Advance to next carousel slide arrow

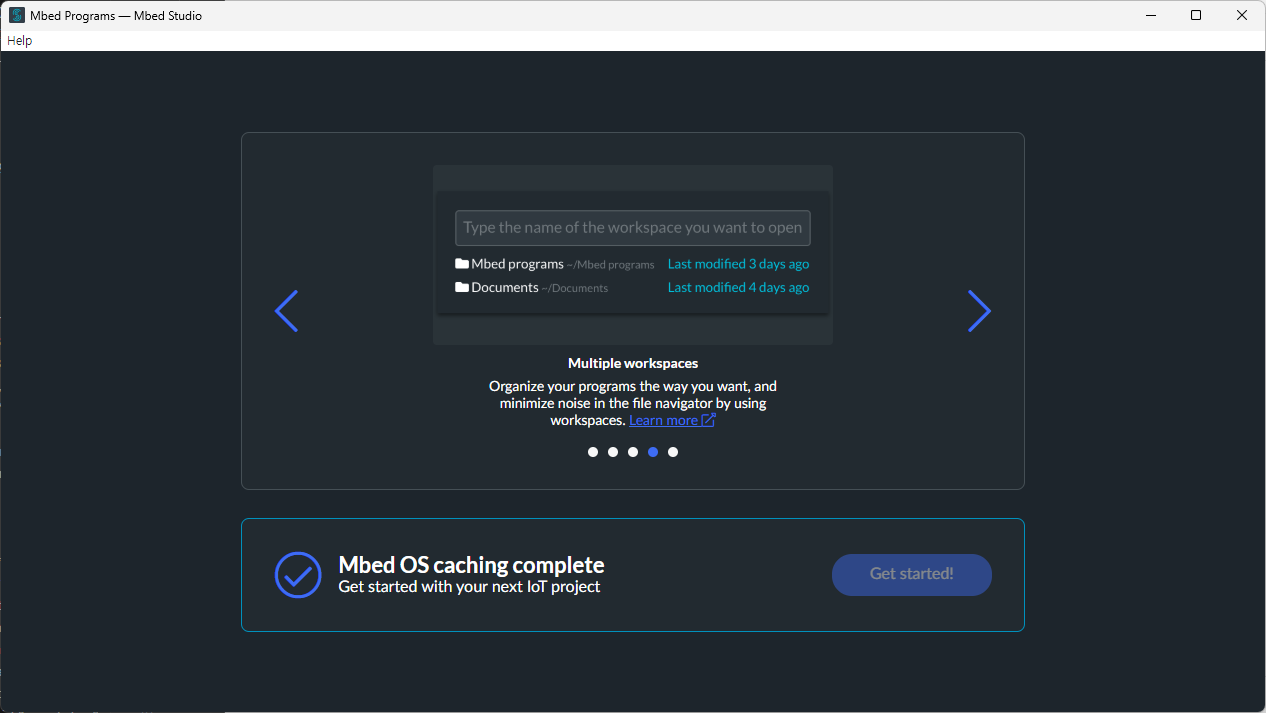pyautogui.click(x=979, y=311)
